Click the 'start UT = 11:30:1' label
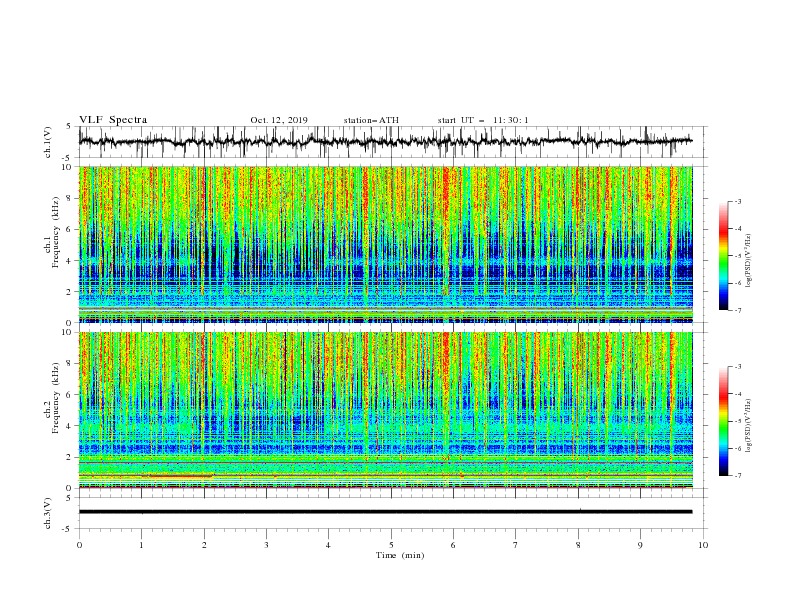792x612 pixels. click(x=483, y=120)
